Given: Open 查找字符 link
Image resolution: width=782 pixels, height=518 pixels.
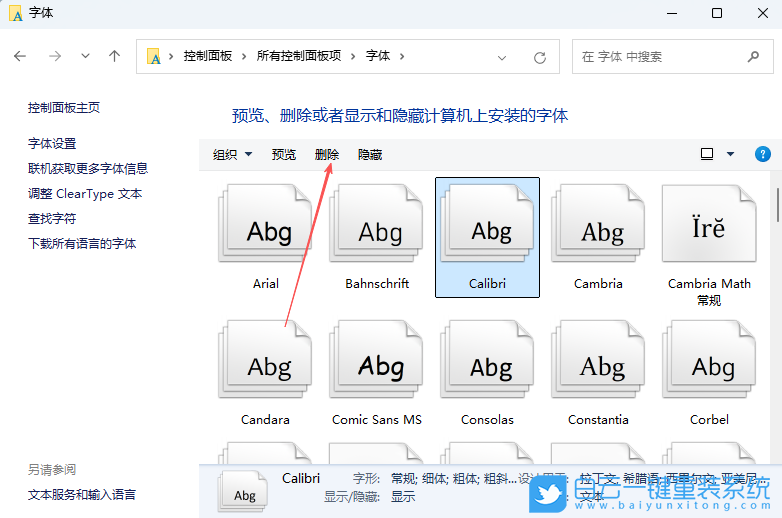Looking at the screenshot, I should 52,218.
